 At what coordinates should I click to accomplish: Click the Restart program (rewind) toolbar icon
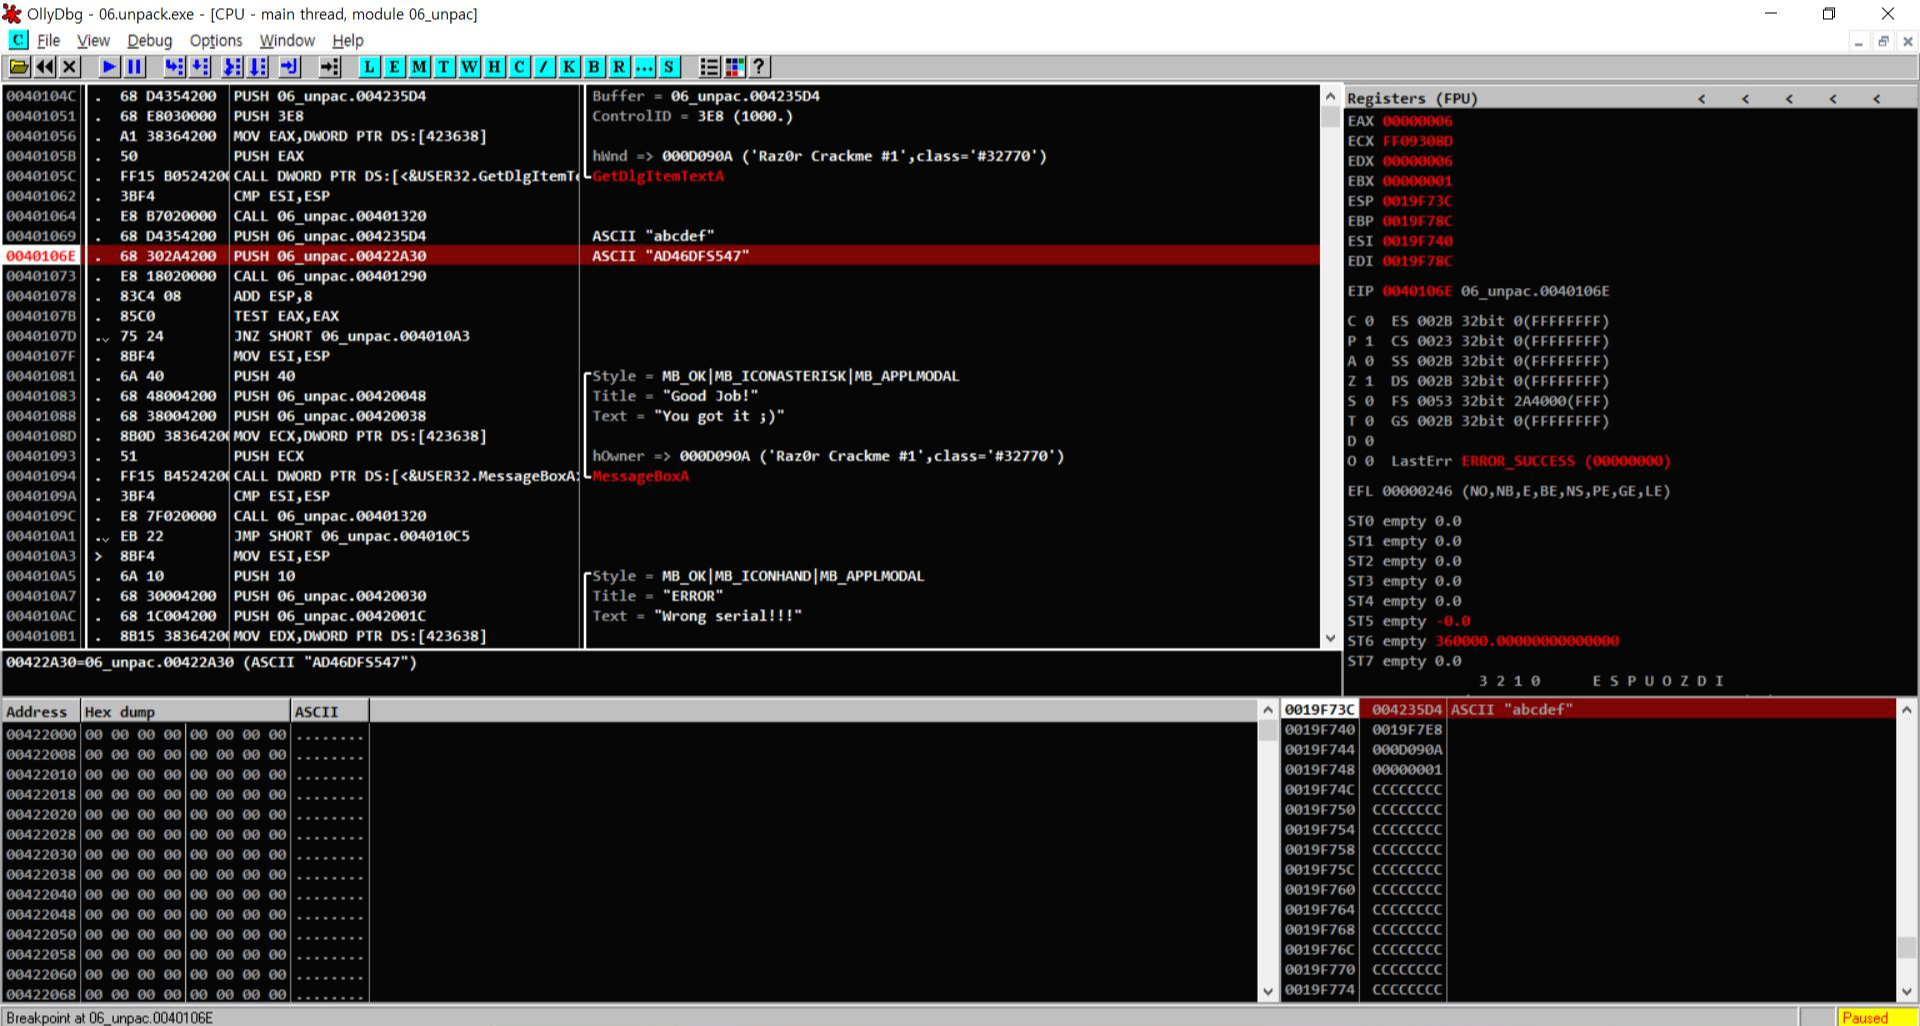click(x=45, y=67)
